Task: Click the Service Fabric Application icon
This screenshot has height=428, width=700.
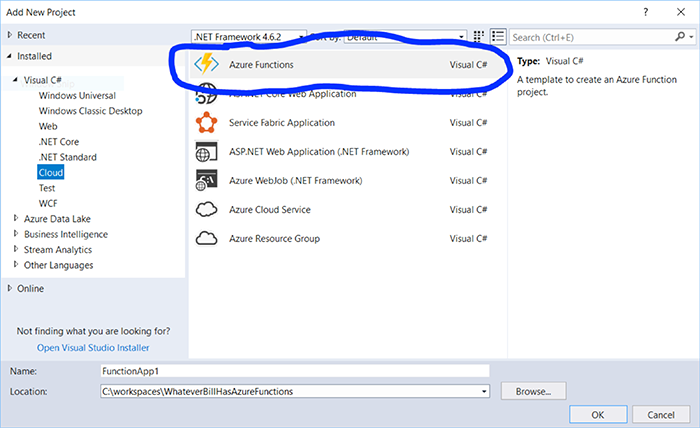Action: click(x=206, y=122)
